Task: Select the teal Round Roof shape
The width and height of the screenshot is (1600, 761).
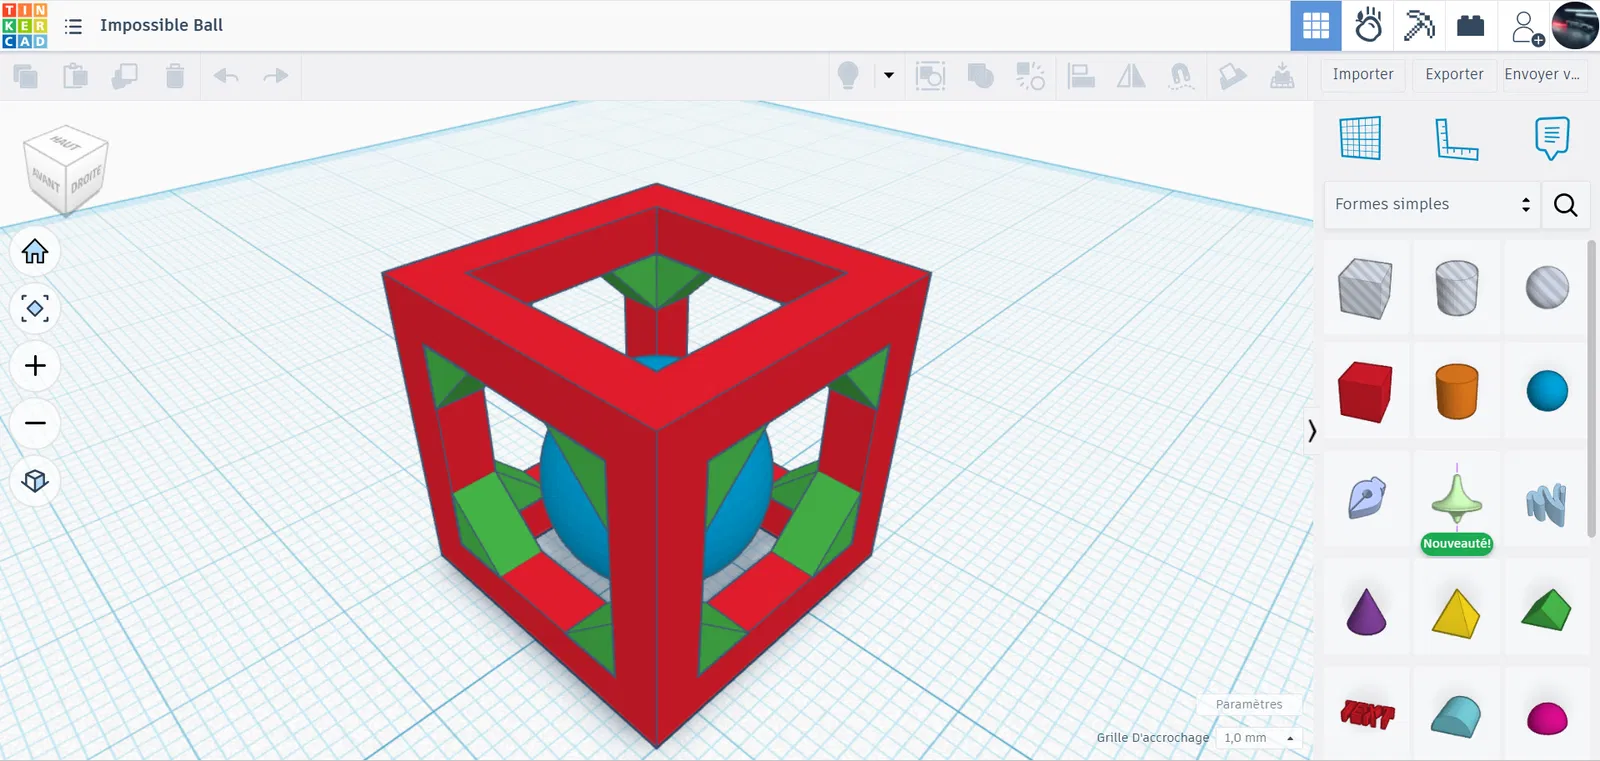Action: [x=1457, y=715]
